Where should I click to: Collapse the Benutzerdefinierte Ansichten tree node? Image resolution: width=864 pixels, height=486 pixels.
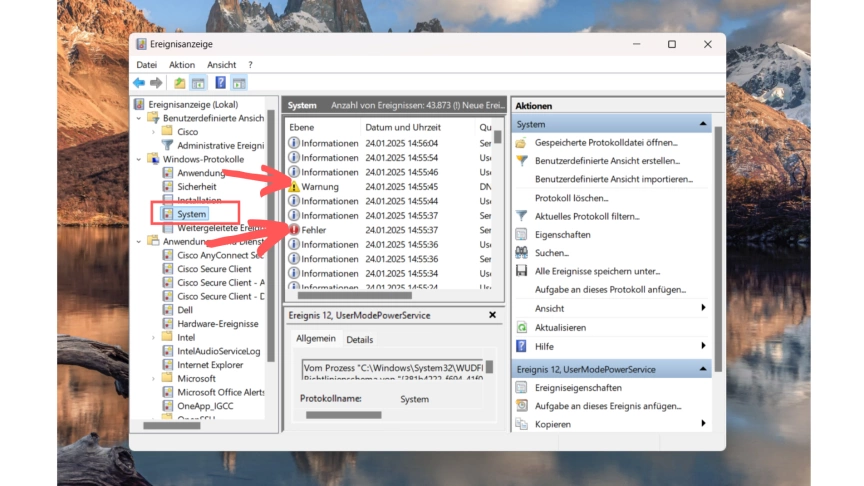pyautogui.click(x=139, y=118)
